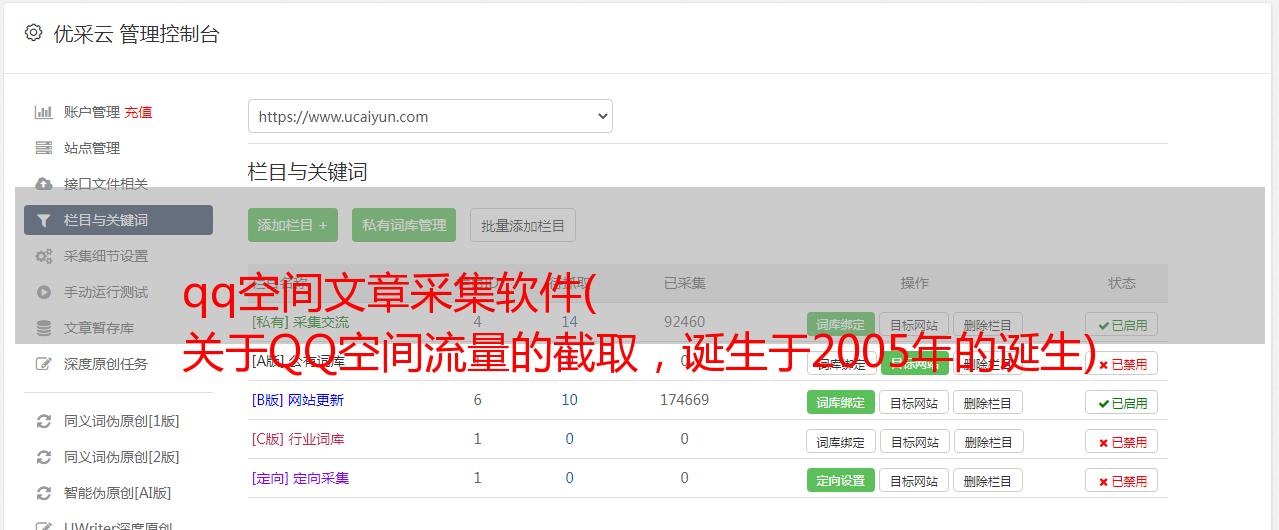Screen dimensions: 1279x530
Task: Click the refresh icon for 同义词伪原创[1版]
Action: [43, 421]
